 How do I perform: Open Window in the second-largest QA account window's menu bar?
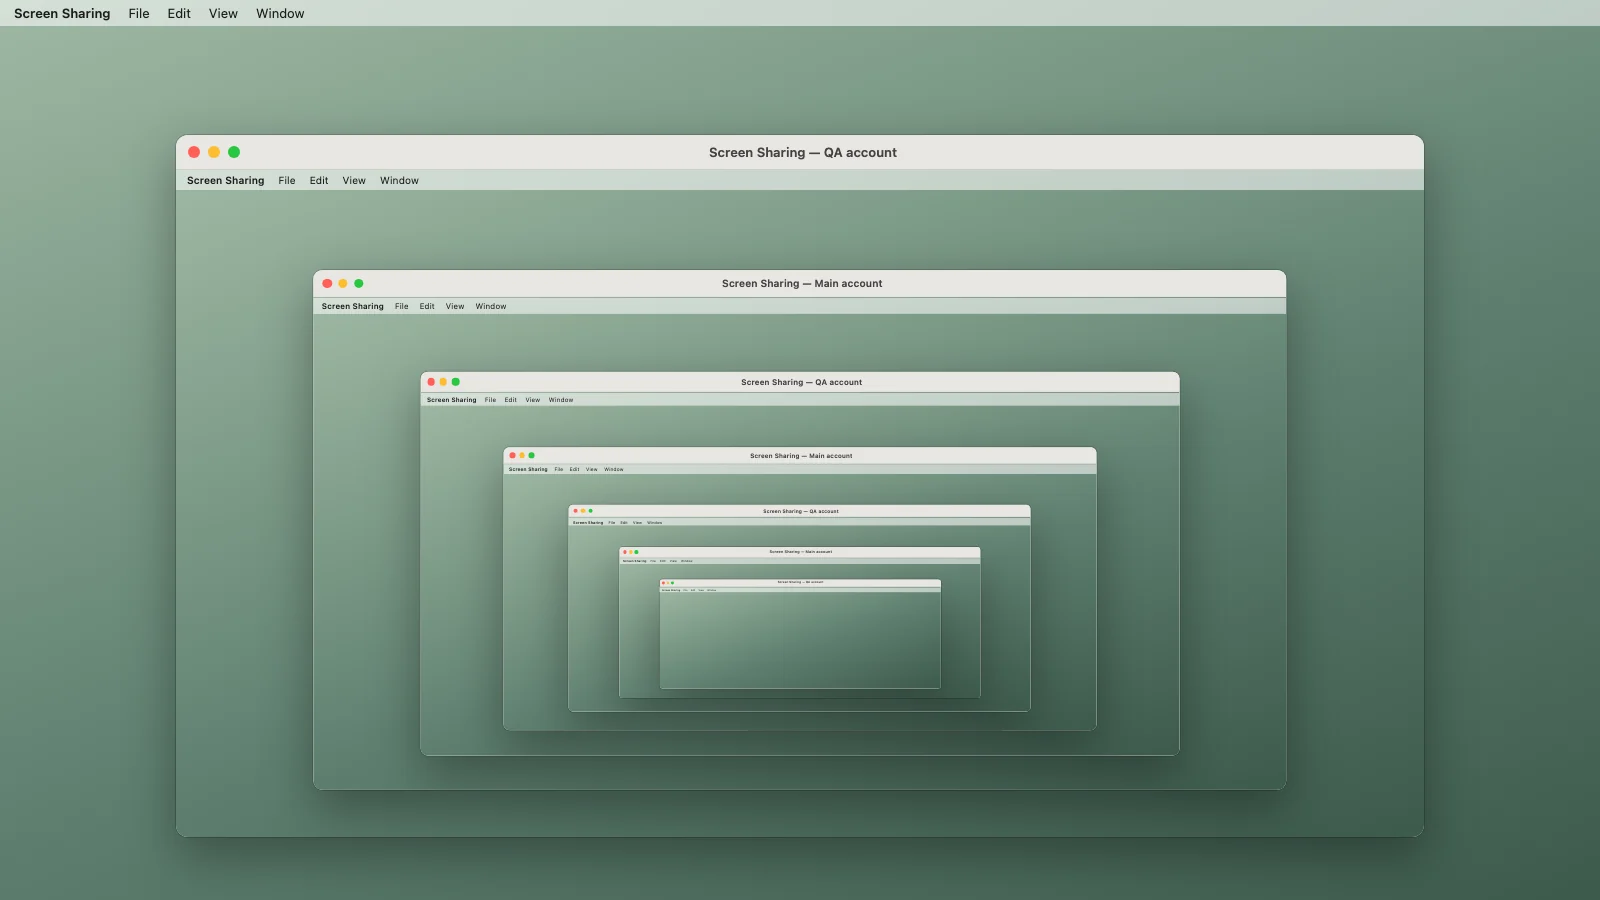tap(561, 400)
